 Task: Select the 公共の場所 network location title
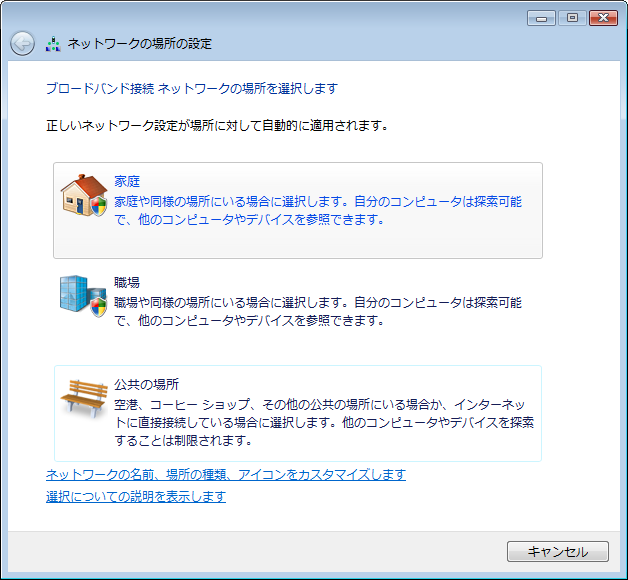tap(147, 384)
